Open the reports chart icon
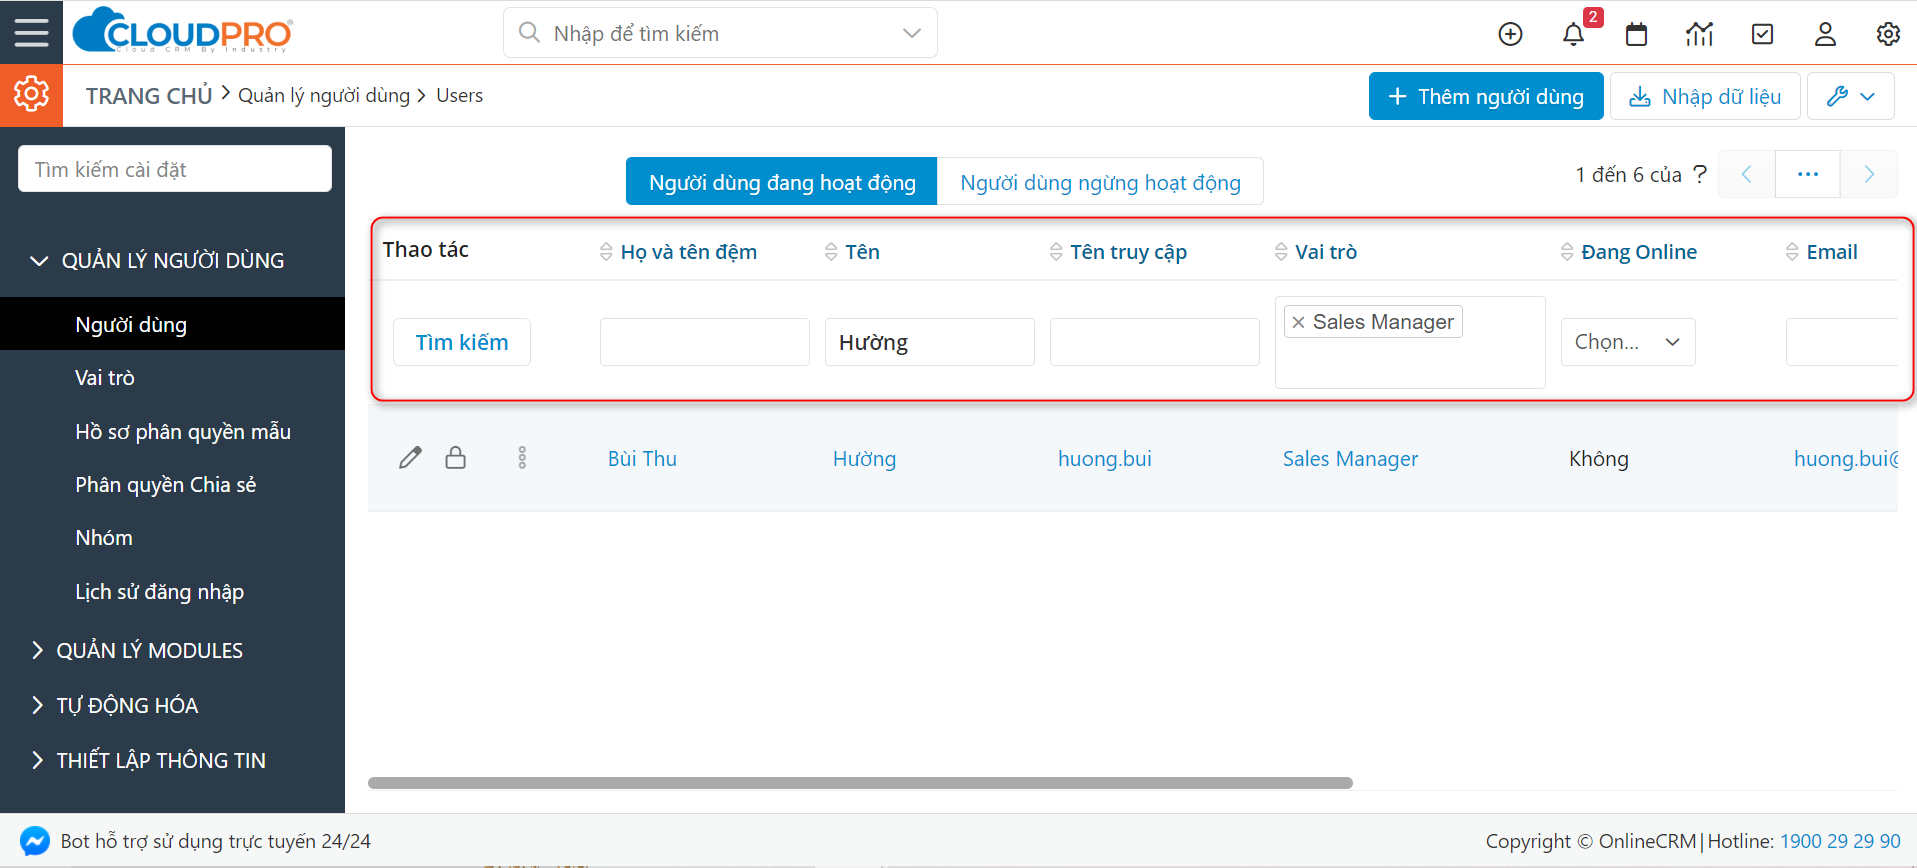This screenshot has width=1917, height=868. 1699,34
